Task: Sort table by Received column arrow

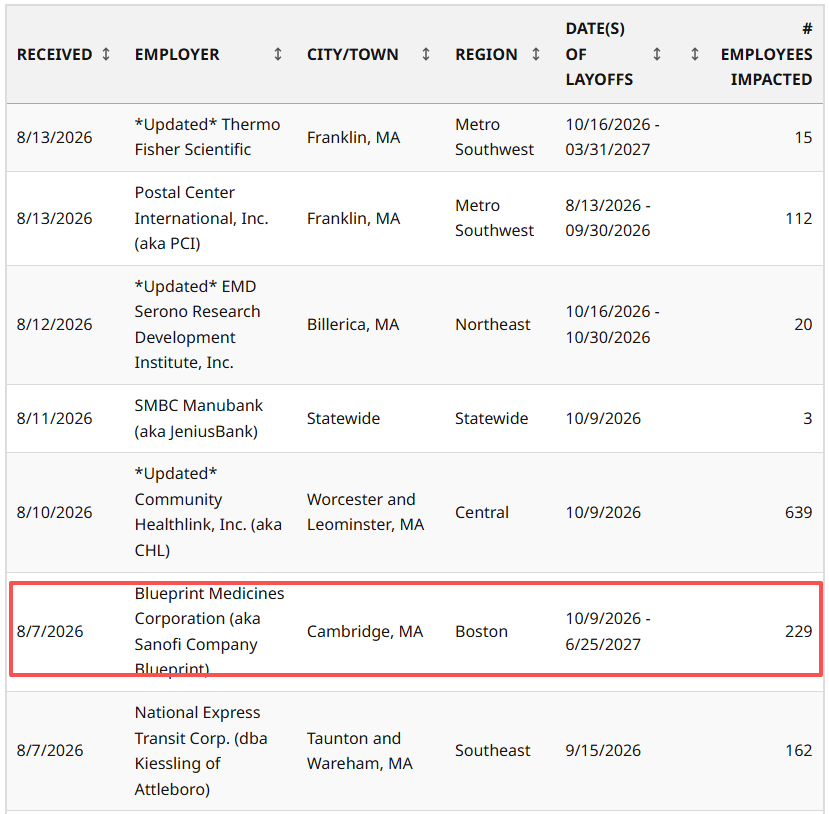Action: [106, 54]
